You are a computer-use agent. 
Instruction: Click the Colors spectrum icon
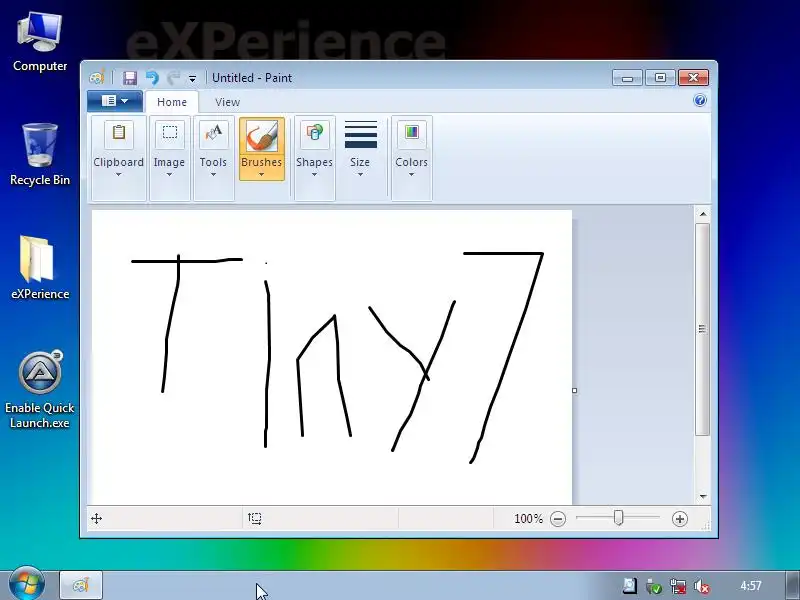[412, 134]
